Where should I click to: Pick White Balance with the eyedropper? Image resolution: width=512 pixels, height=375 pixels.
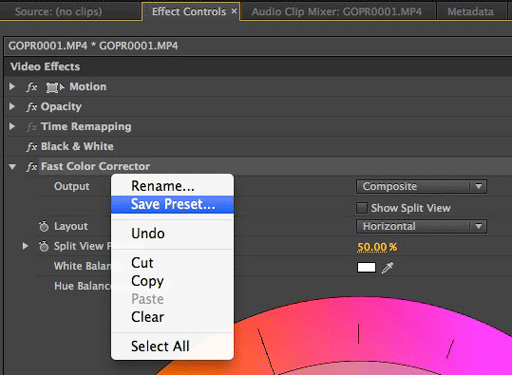(x=387, y=268)
